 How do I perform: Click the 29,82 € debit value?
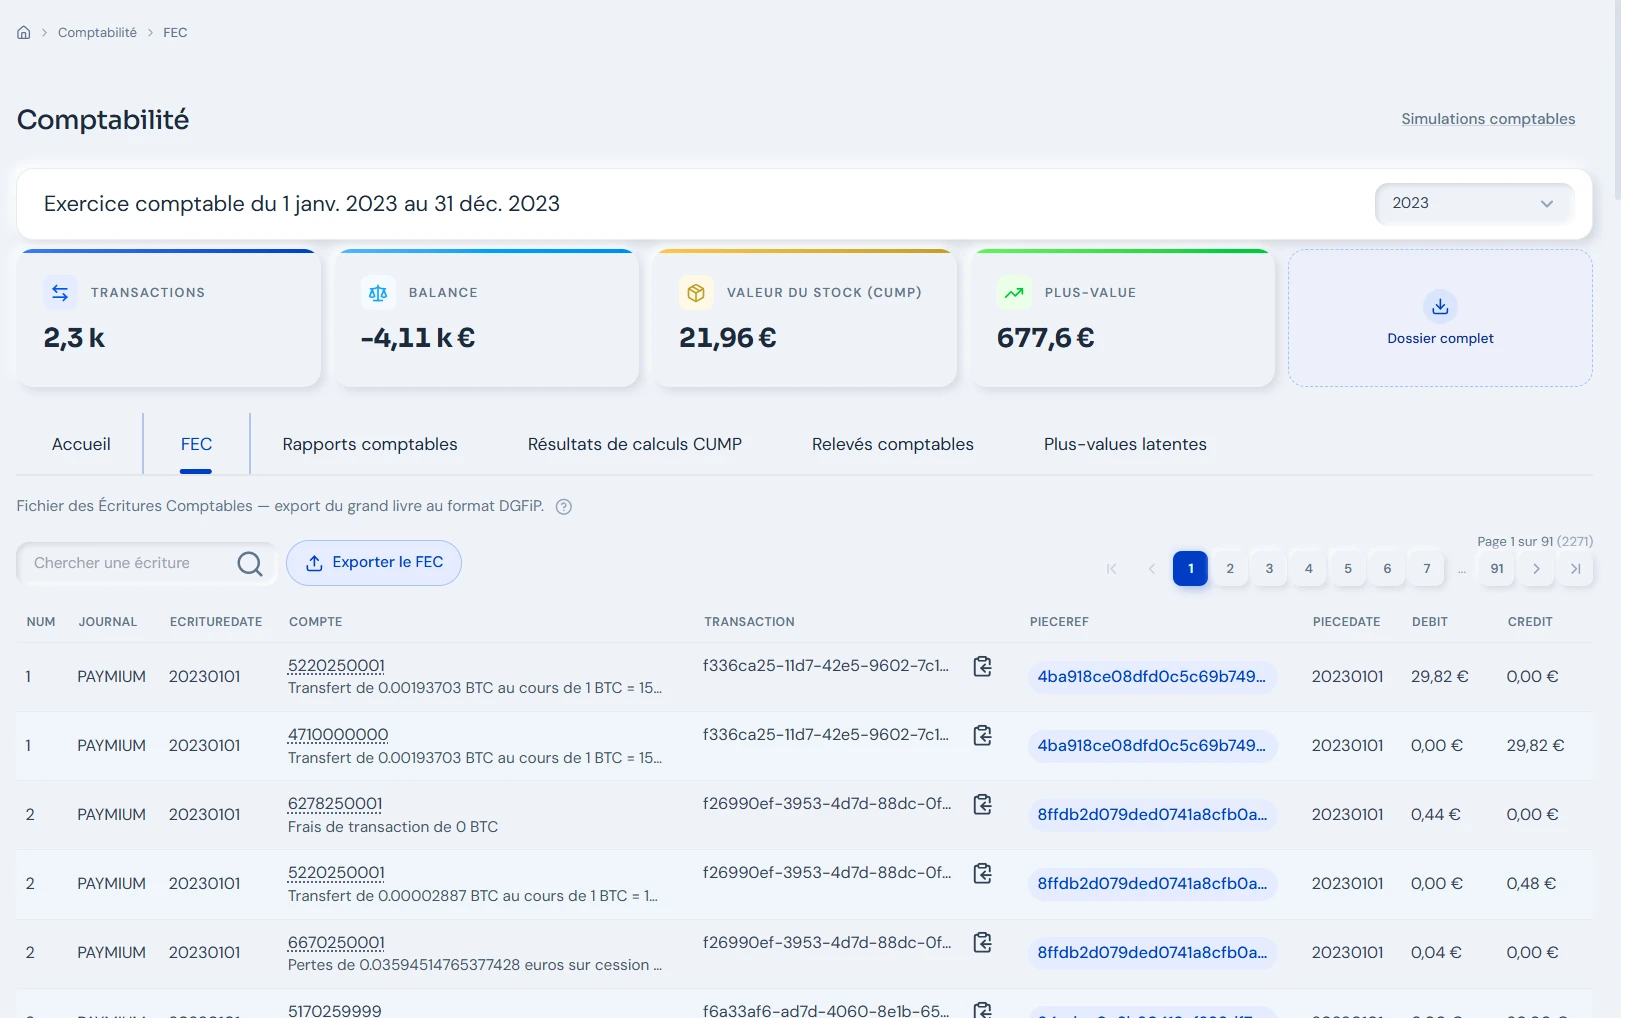coord(1439,677)
